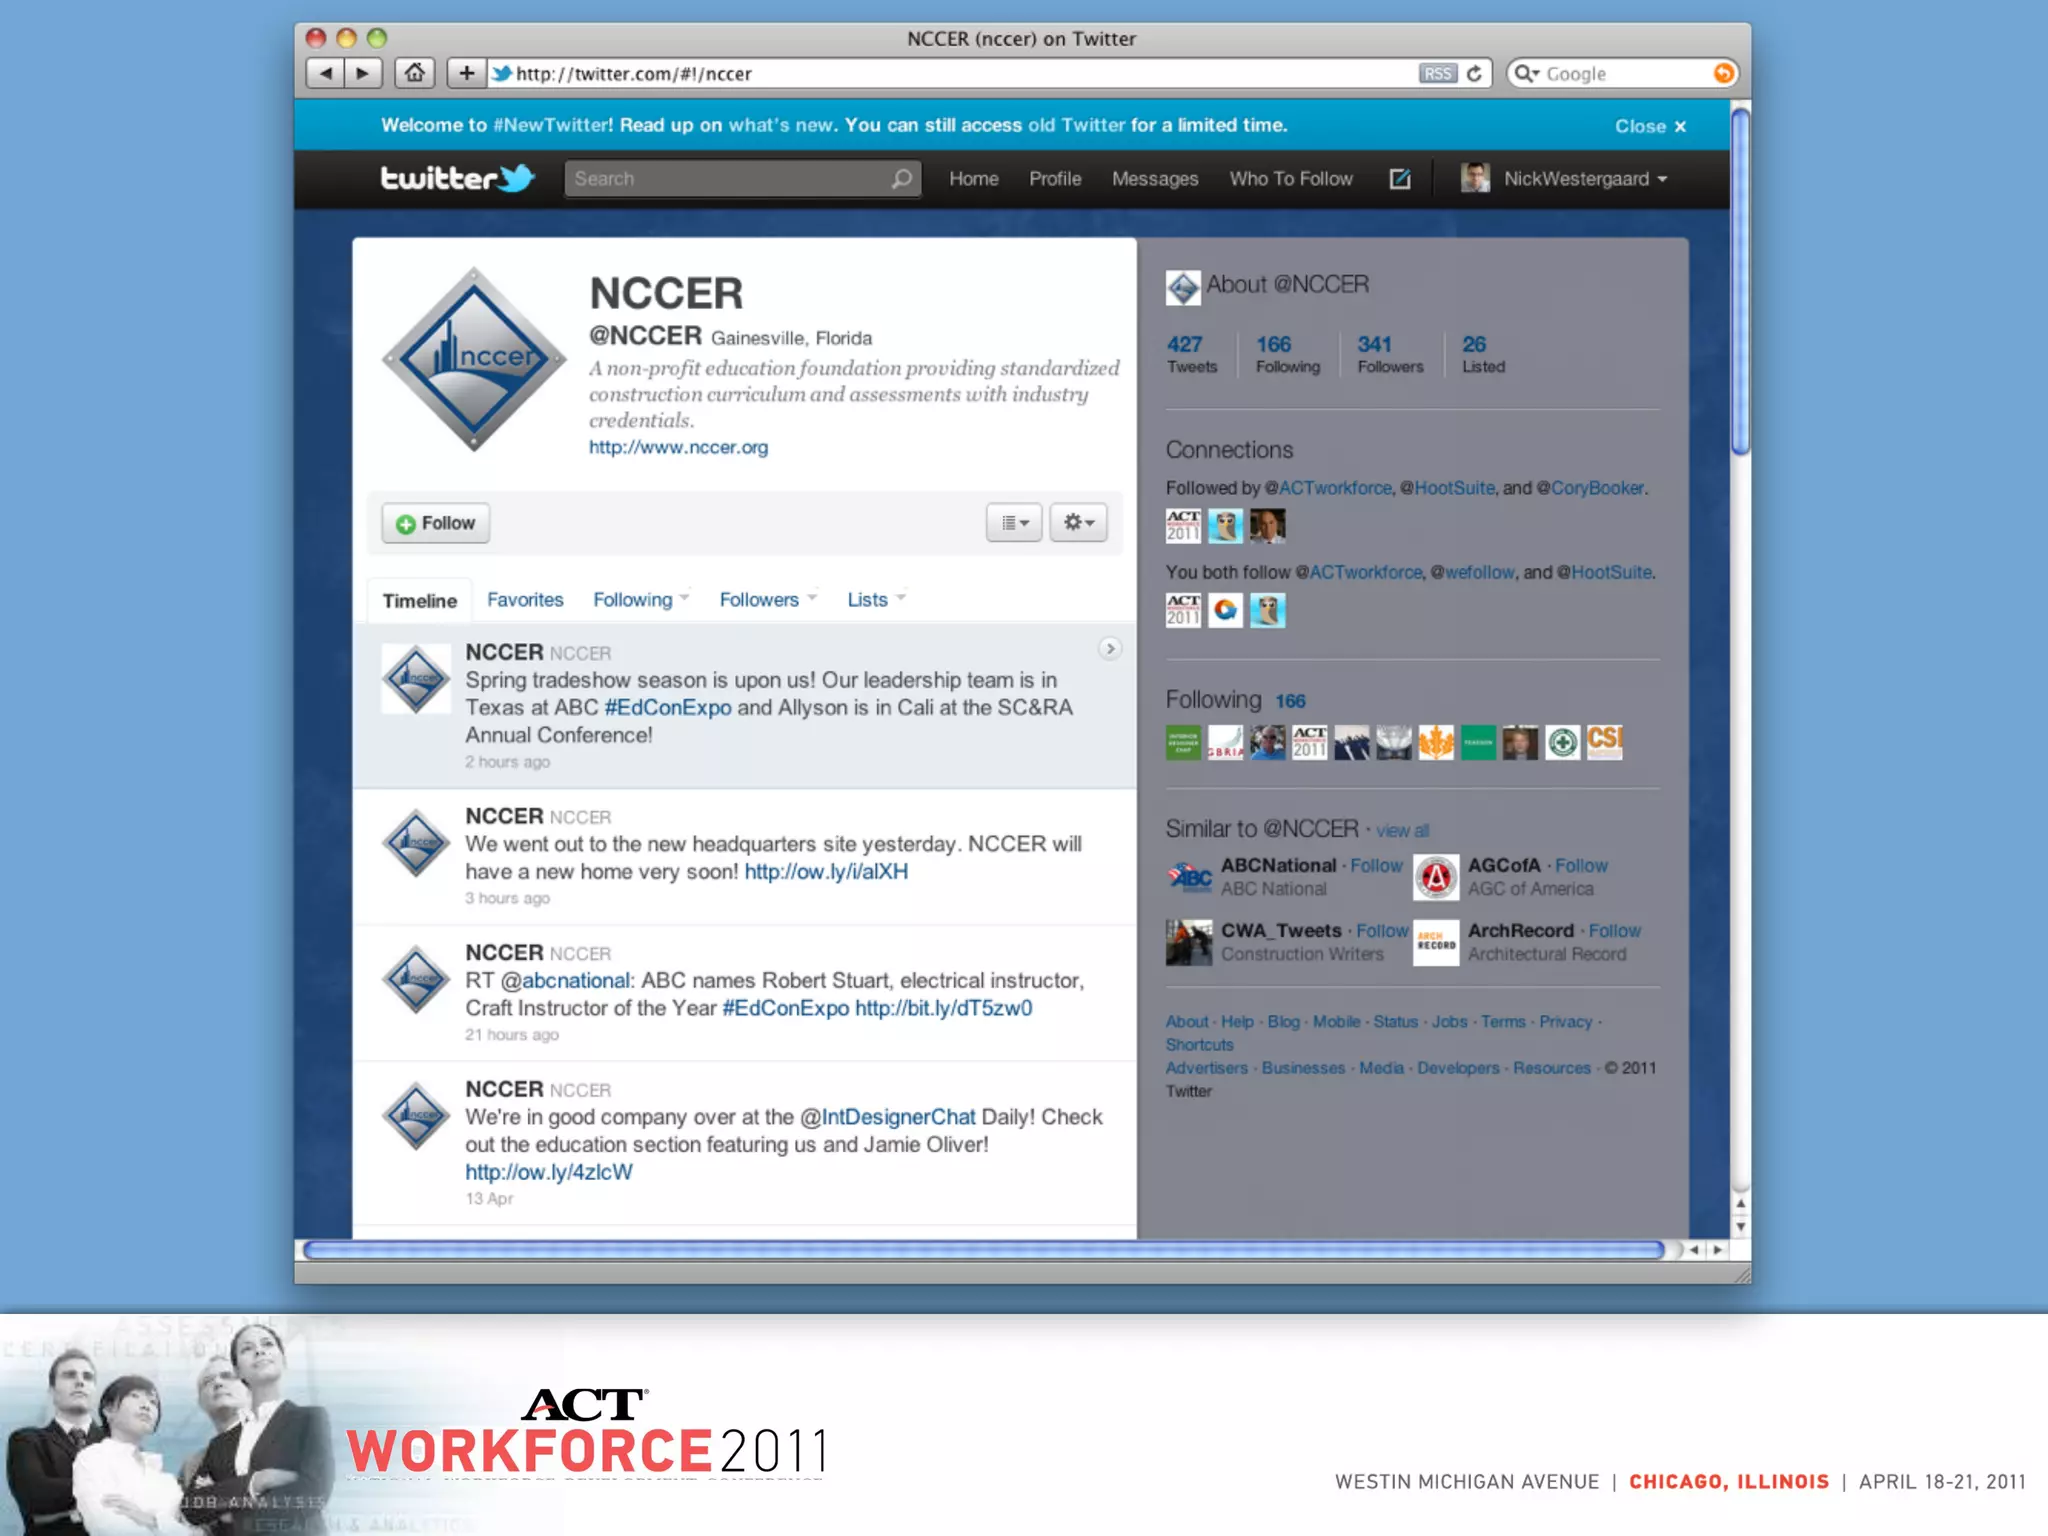Go forward with the browser forward arrow
The width and height of the screenshot is (2048, 1536).
tap(363, 73)
